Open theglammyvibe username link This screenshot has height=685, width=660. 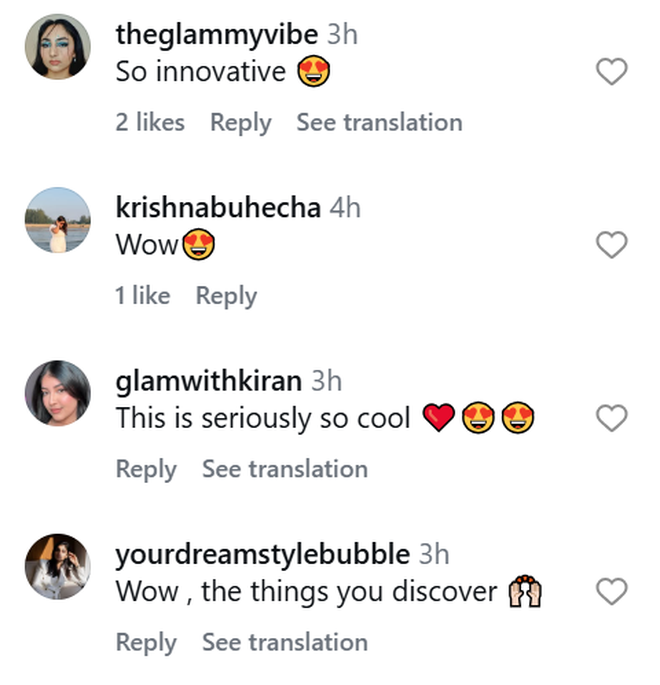(217, 35)
